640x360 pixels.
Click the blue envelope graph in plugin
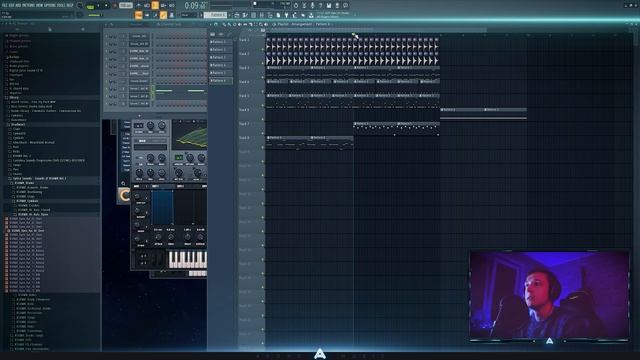click(x=162, y=207)
